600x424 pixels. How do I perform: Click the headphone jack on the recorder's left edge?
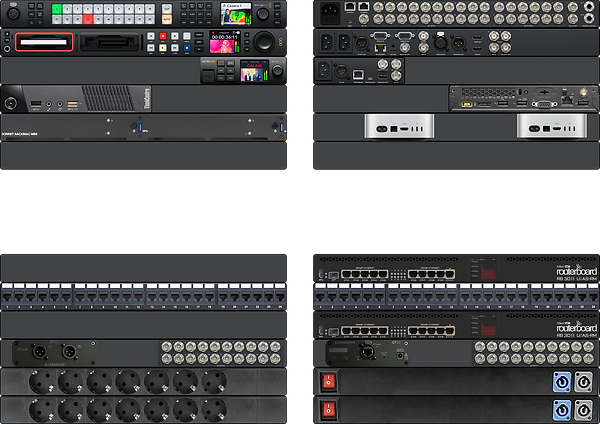coord(7,49)
